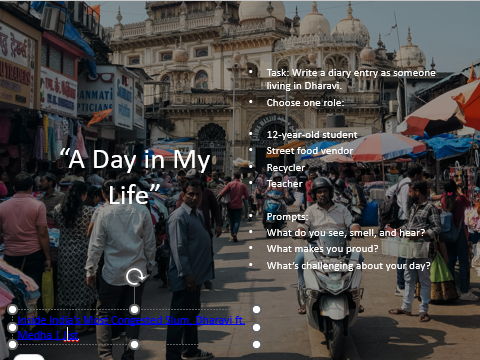Click the 'Prompts:' line
The width and height of the screenshot is (480, 360).
click(x=287, y=217)
